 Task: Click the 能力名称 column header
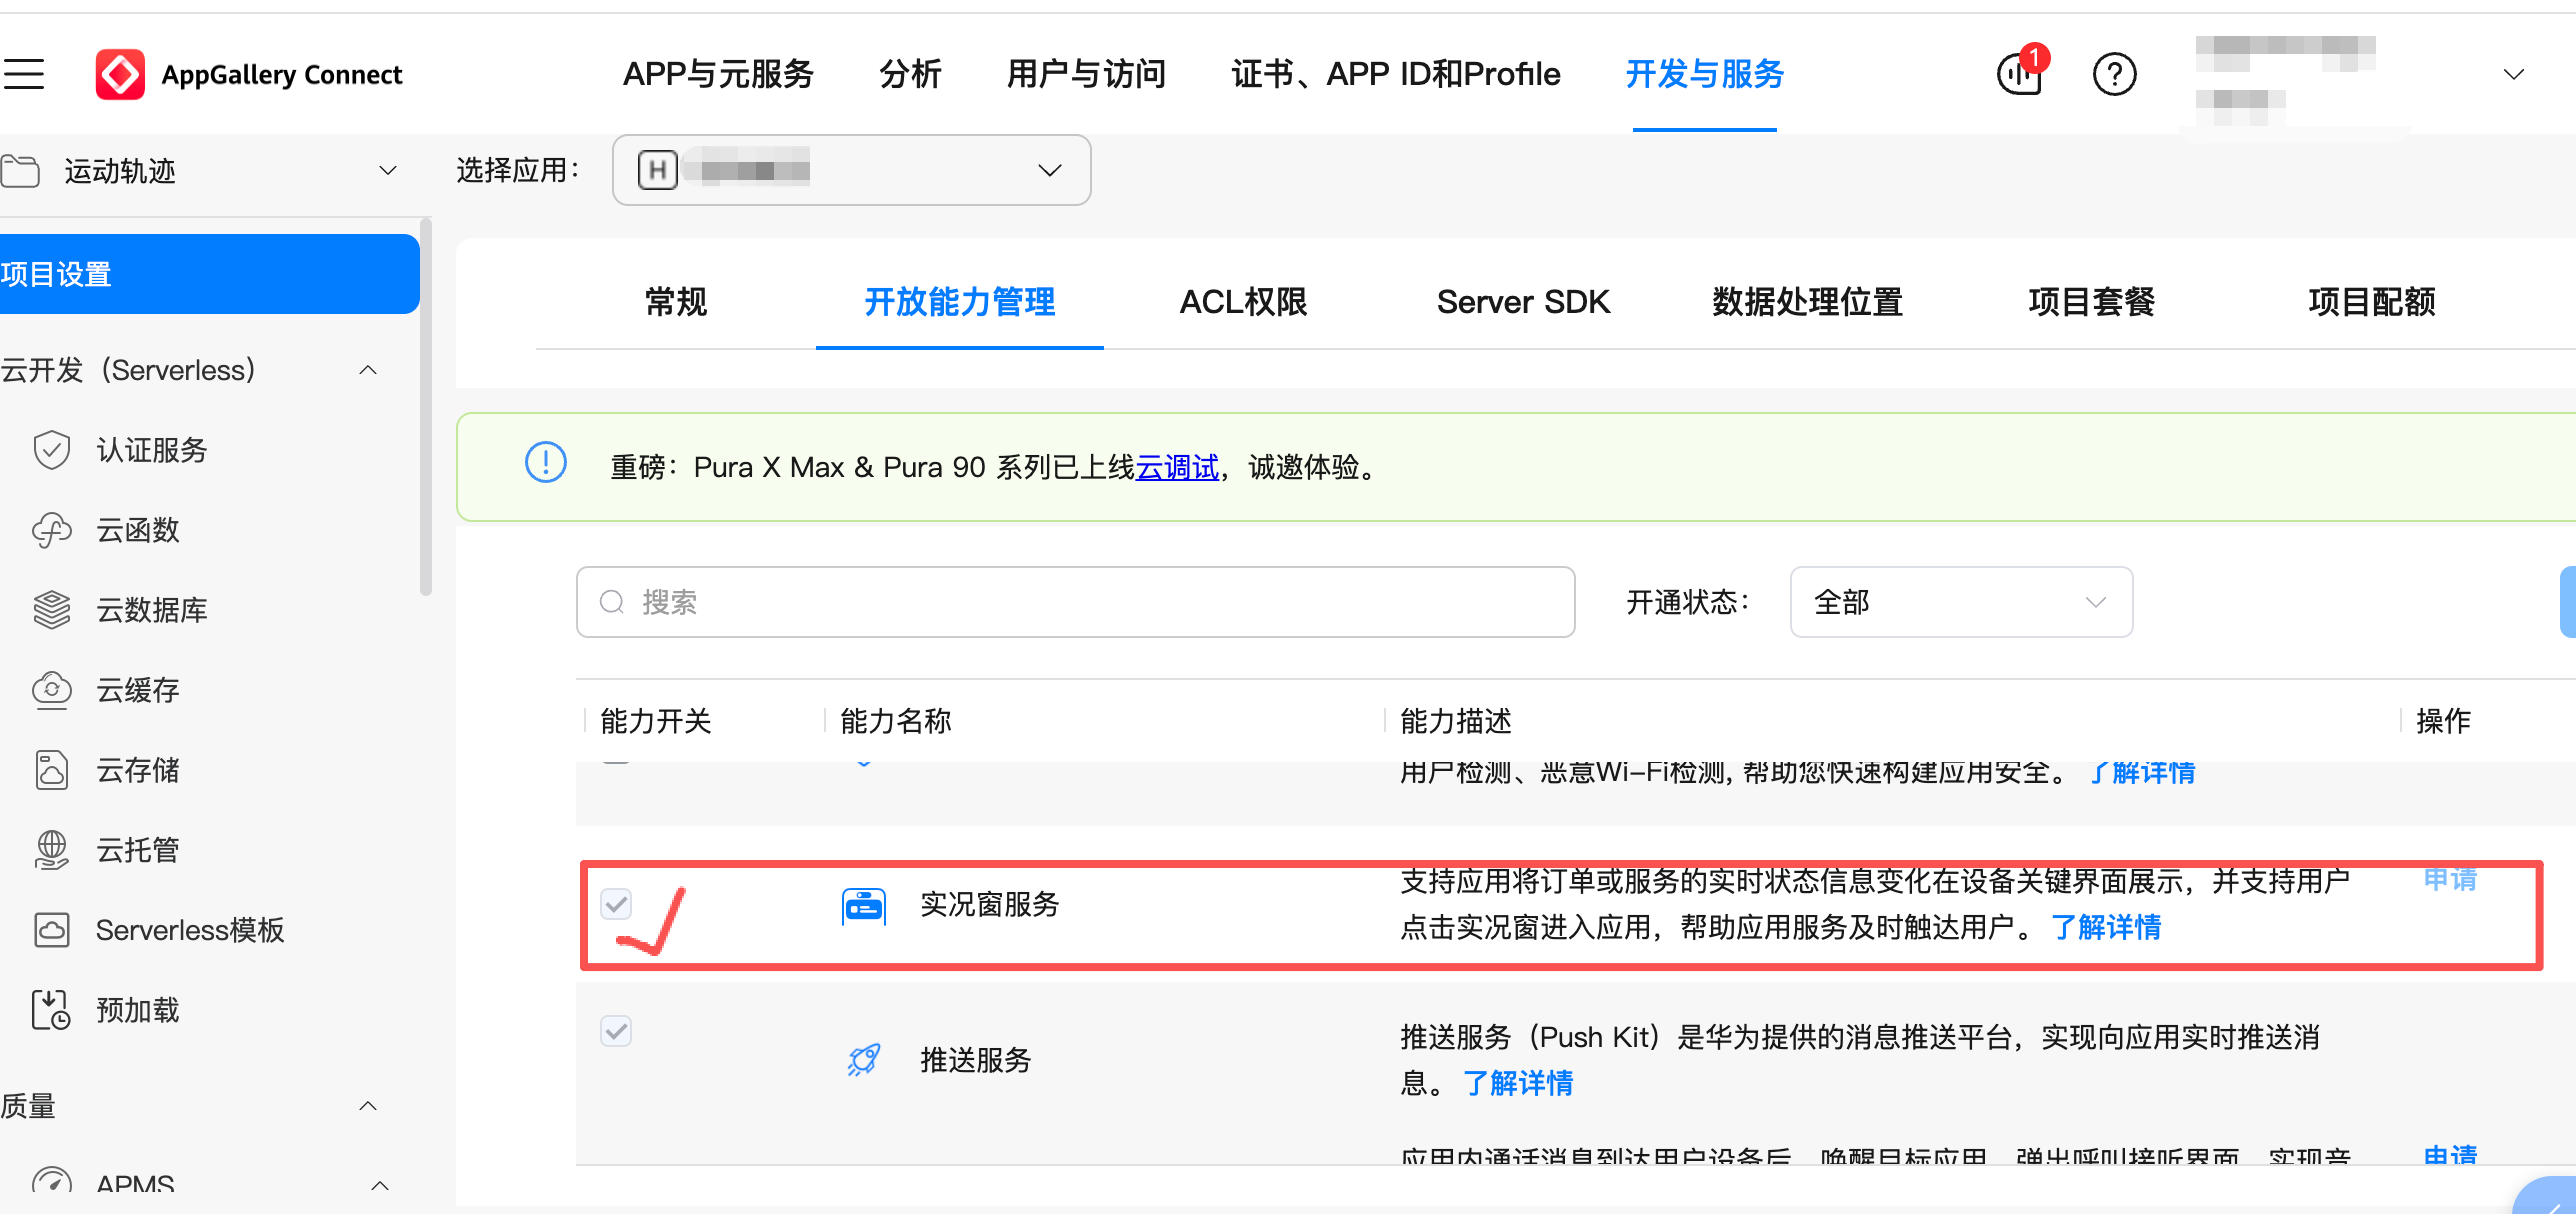(x=896, y=721)
